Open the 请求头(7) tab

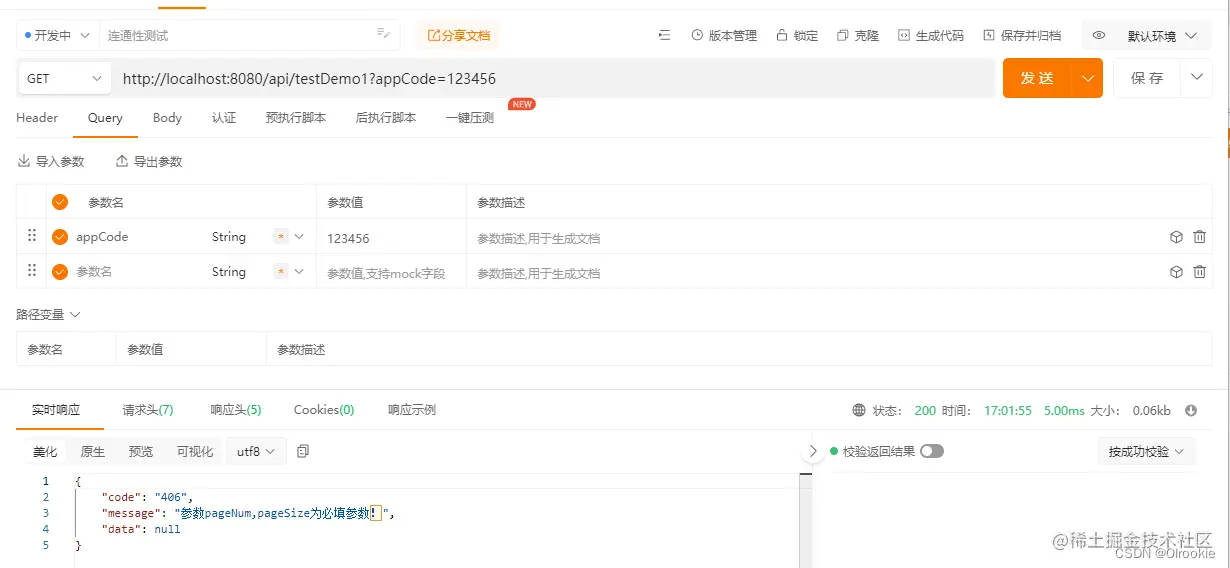[148, 410]
